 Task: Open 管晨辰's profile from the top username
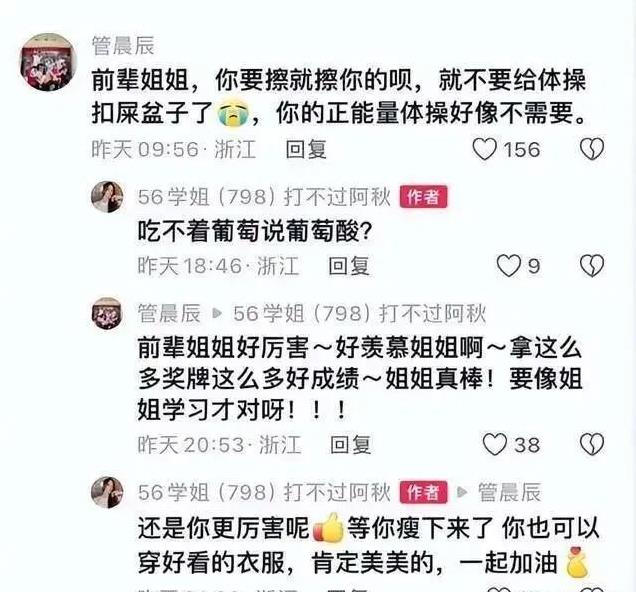pyautogui.click(x=123, y=45)
